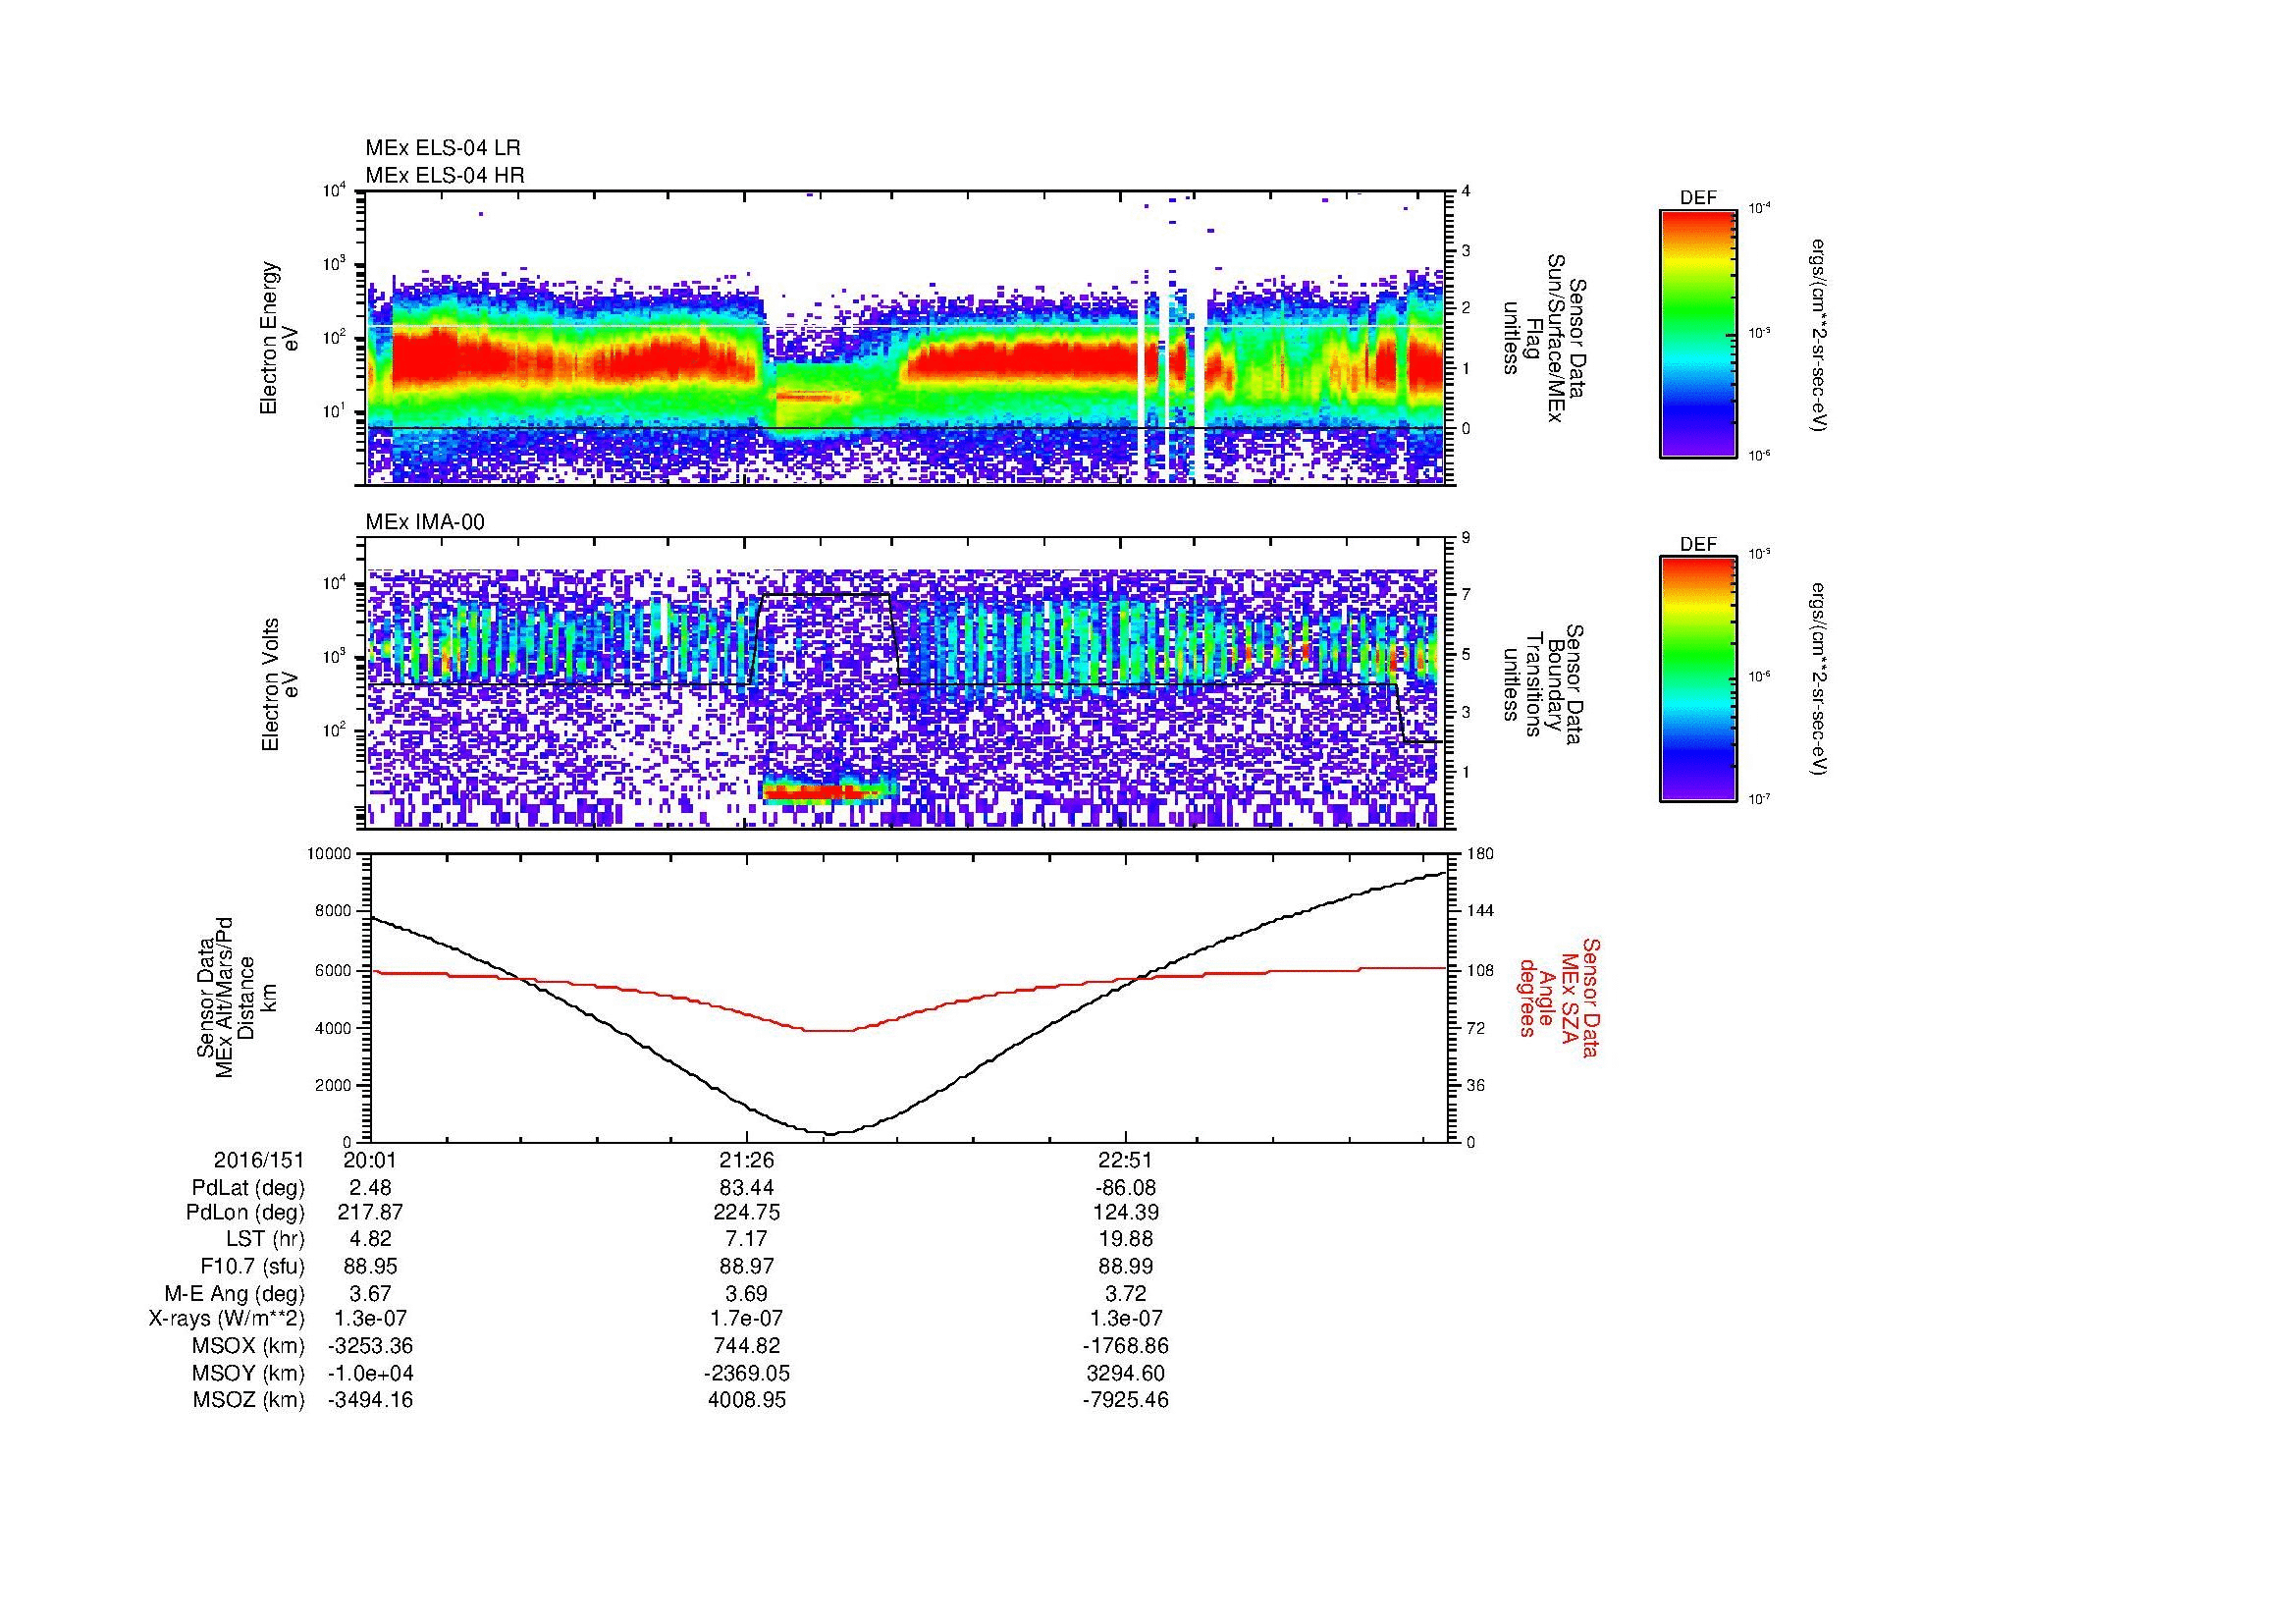Click the 'F10.7 (sfu)' row label
2296x1623 pixels.
[252, 1266]
